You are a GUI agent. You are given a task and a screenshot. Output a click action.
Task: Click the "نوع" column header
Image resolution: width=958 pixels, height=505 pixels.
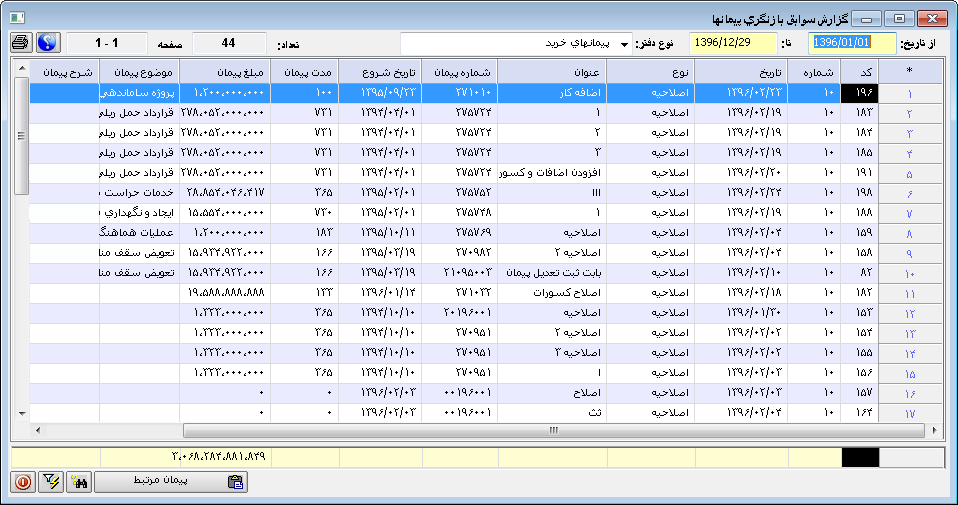651,72
